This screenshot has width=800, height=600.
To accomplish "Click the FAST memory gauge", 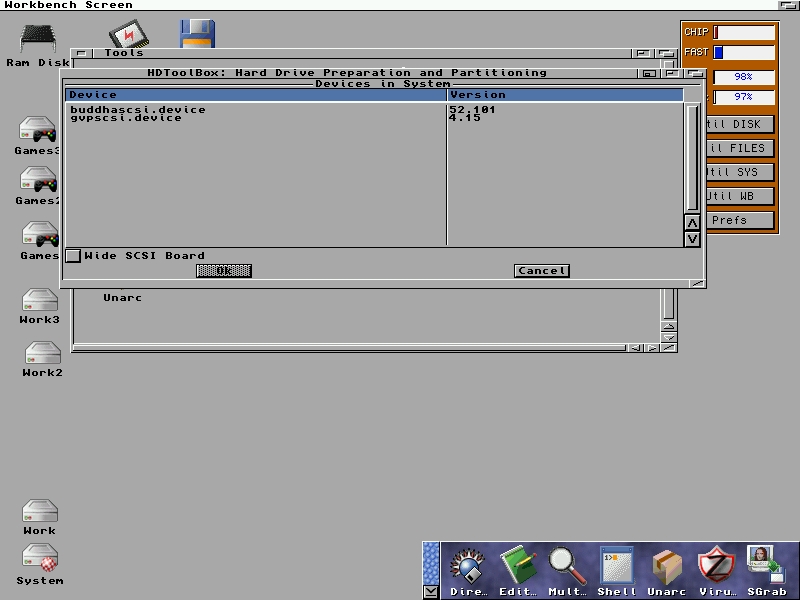I will pos(744,52).
